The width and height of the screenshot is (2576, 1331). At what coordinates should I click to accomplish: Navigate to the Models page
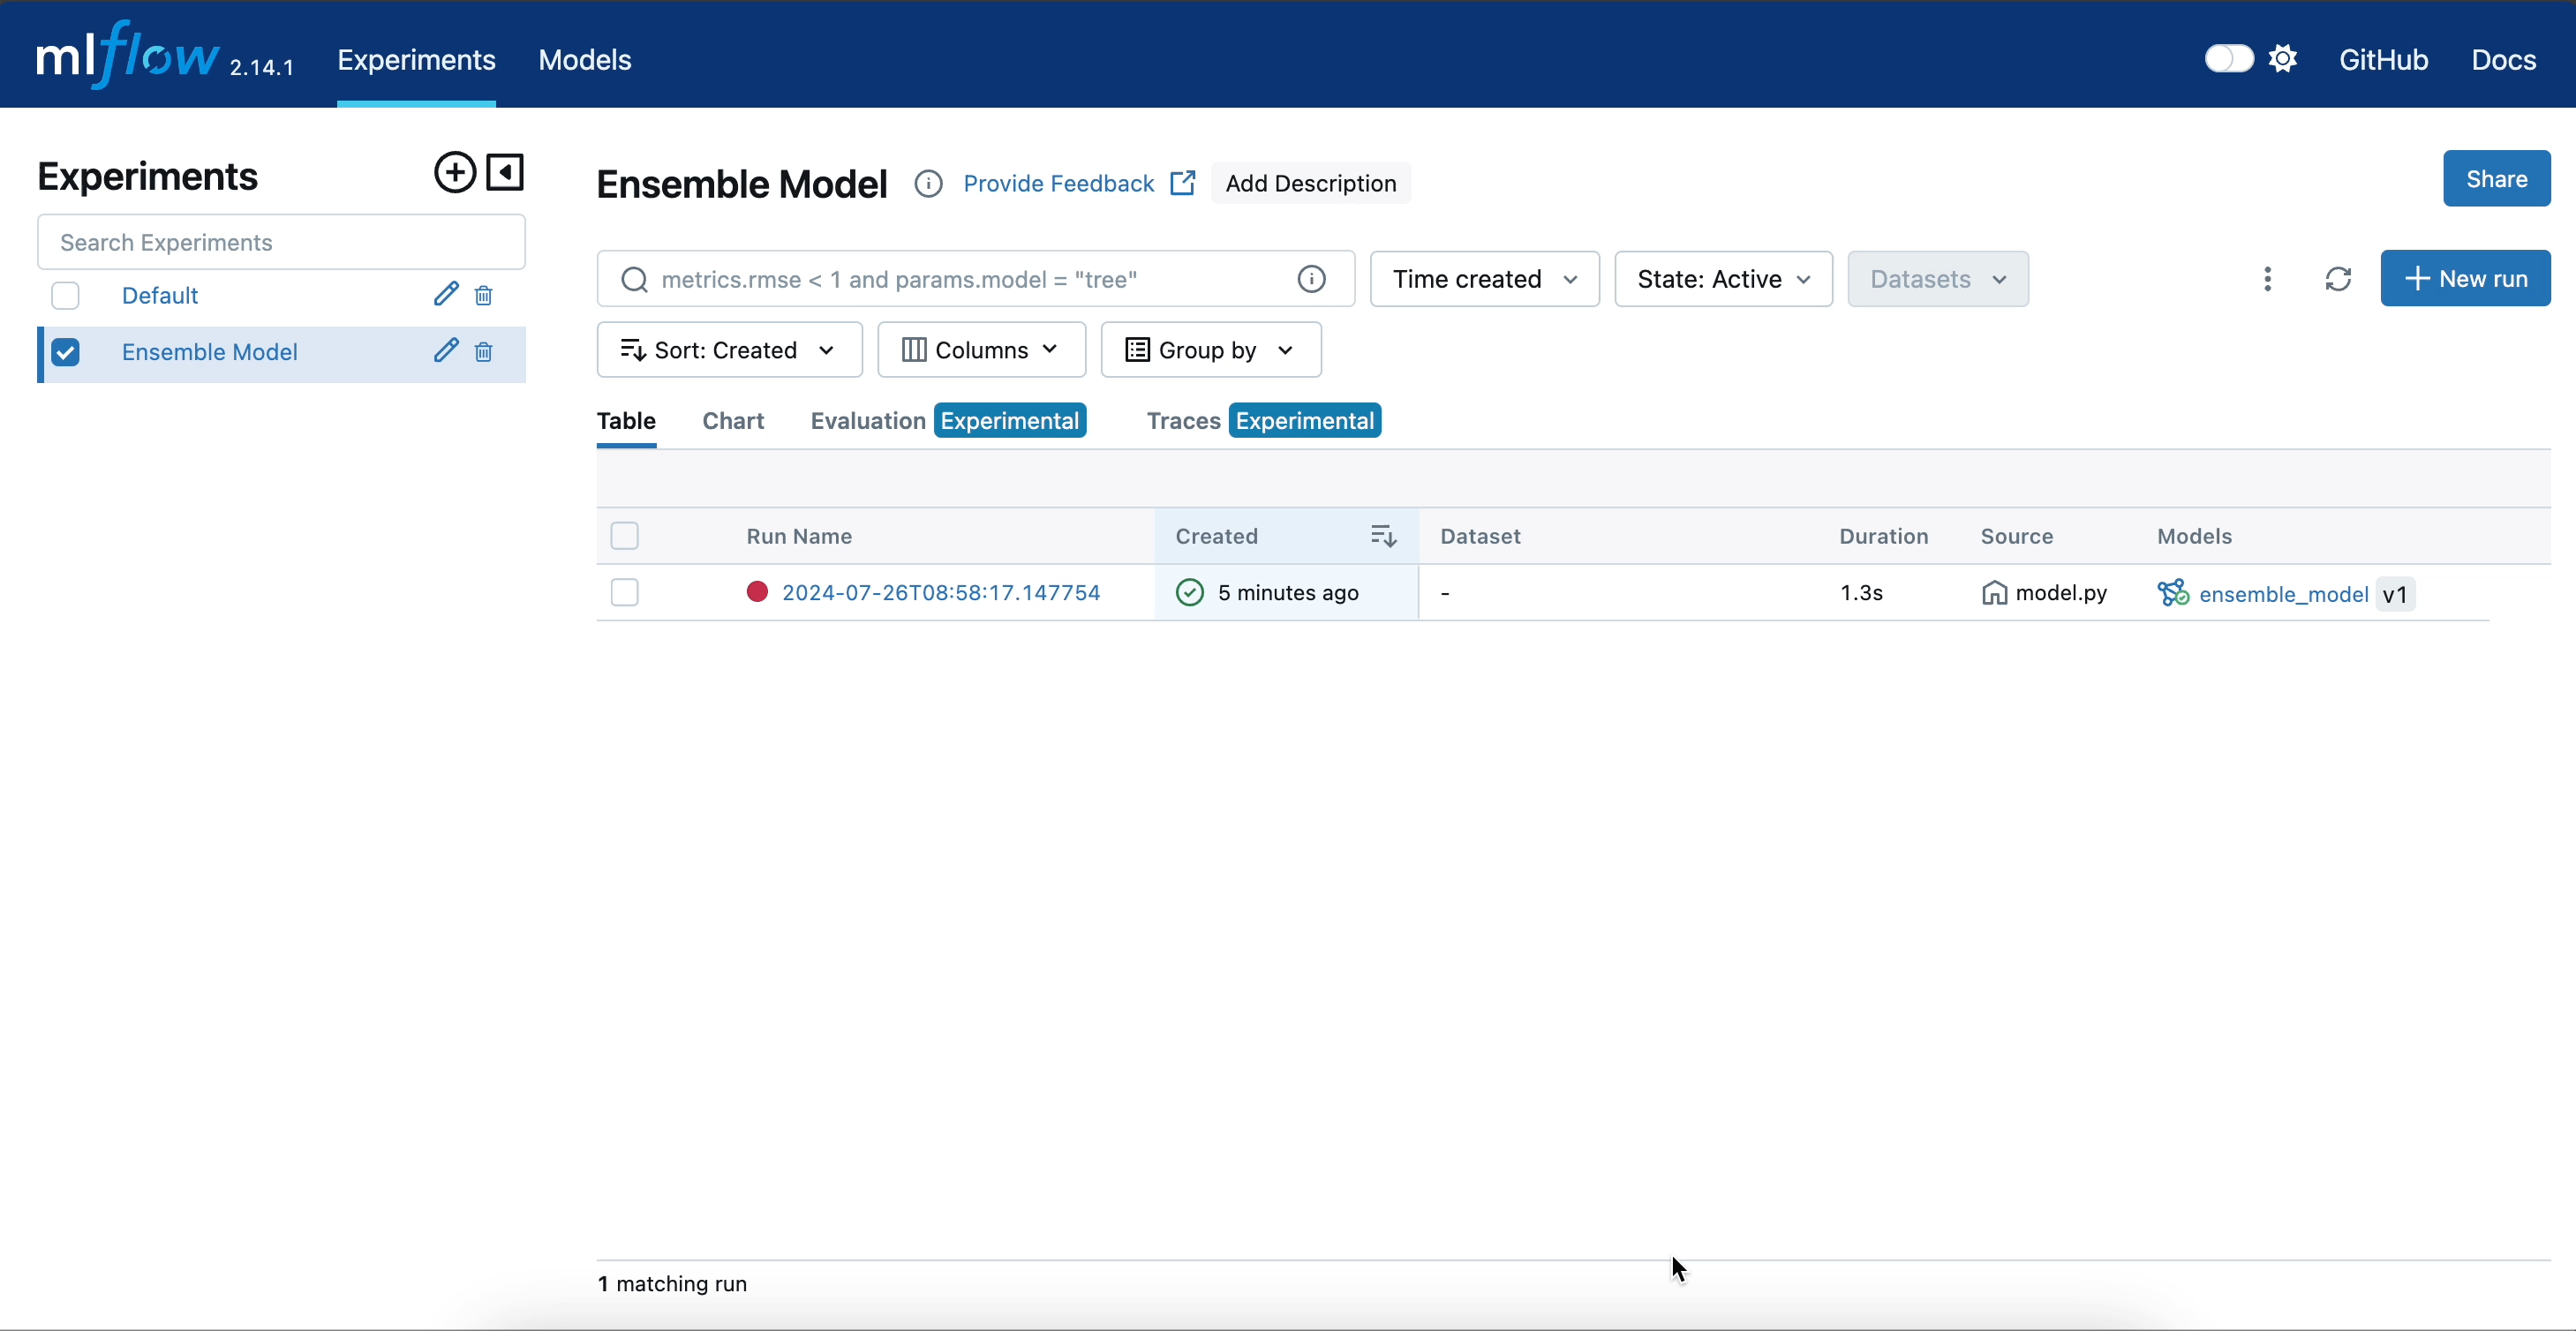tap(584, 60)
